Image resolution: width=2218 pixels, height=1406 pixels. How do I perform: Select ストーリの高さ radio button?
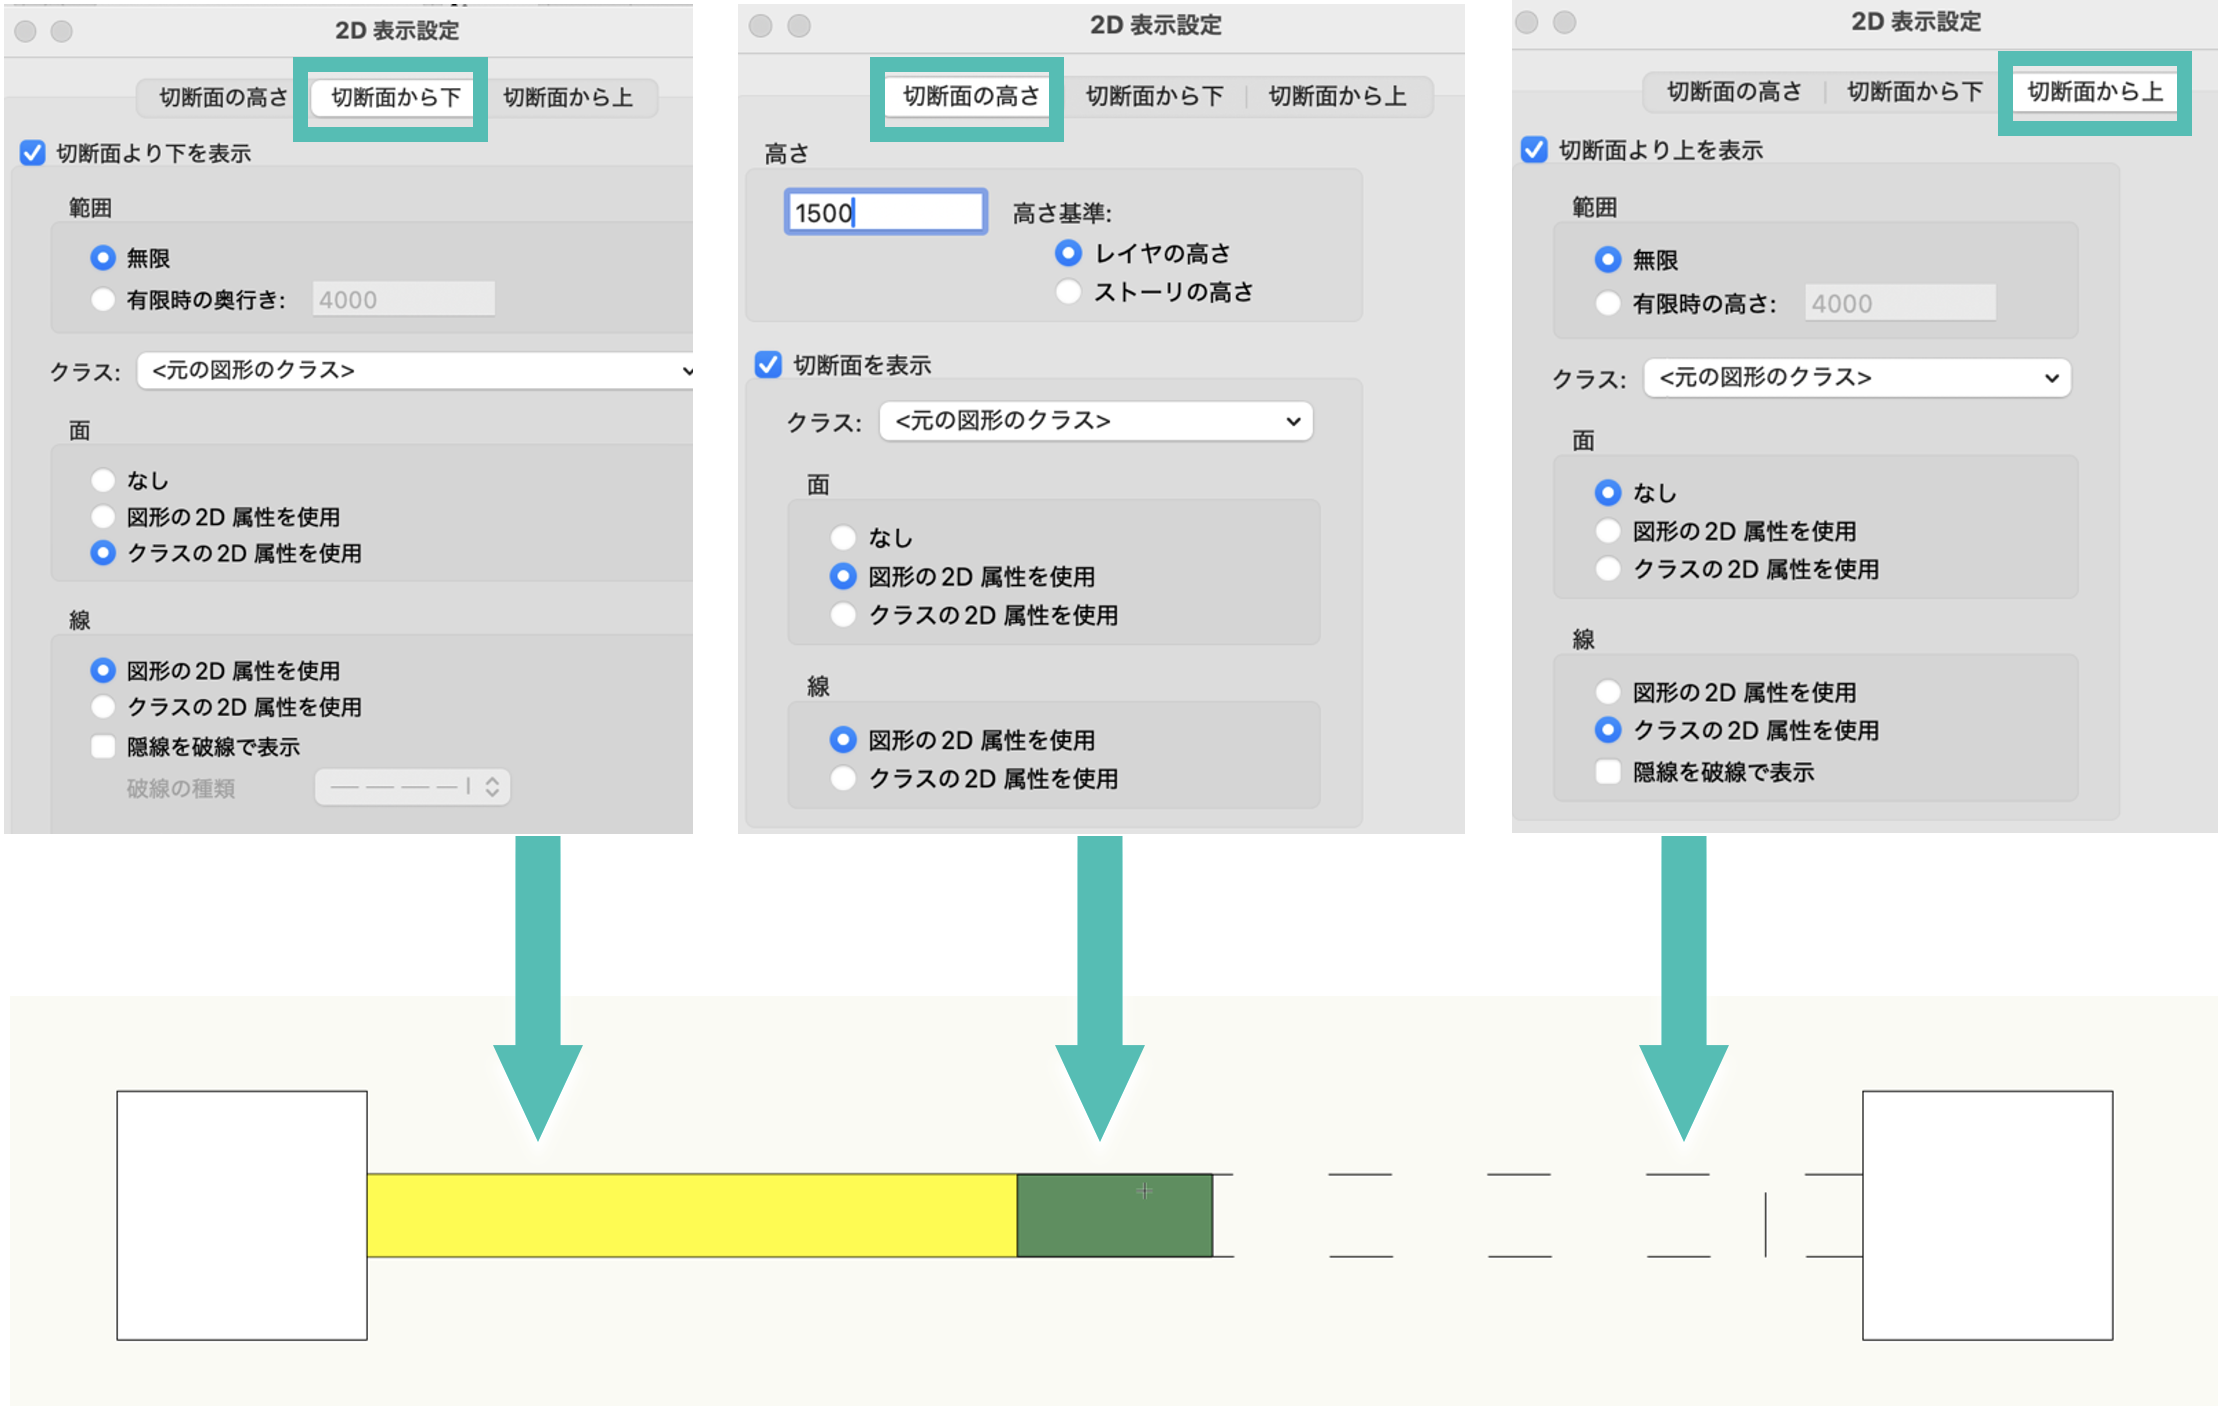point(1068,292)
